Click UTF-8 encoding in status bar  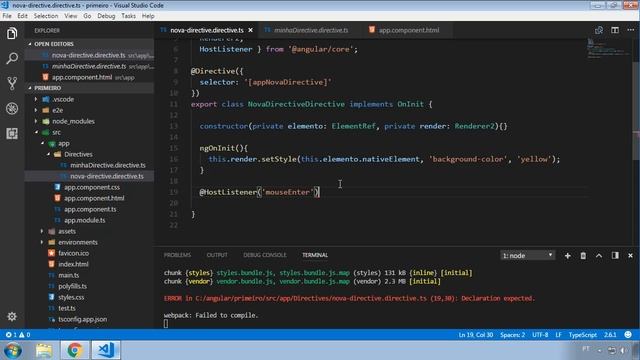540,335
